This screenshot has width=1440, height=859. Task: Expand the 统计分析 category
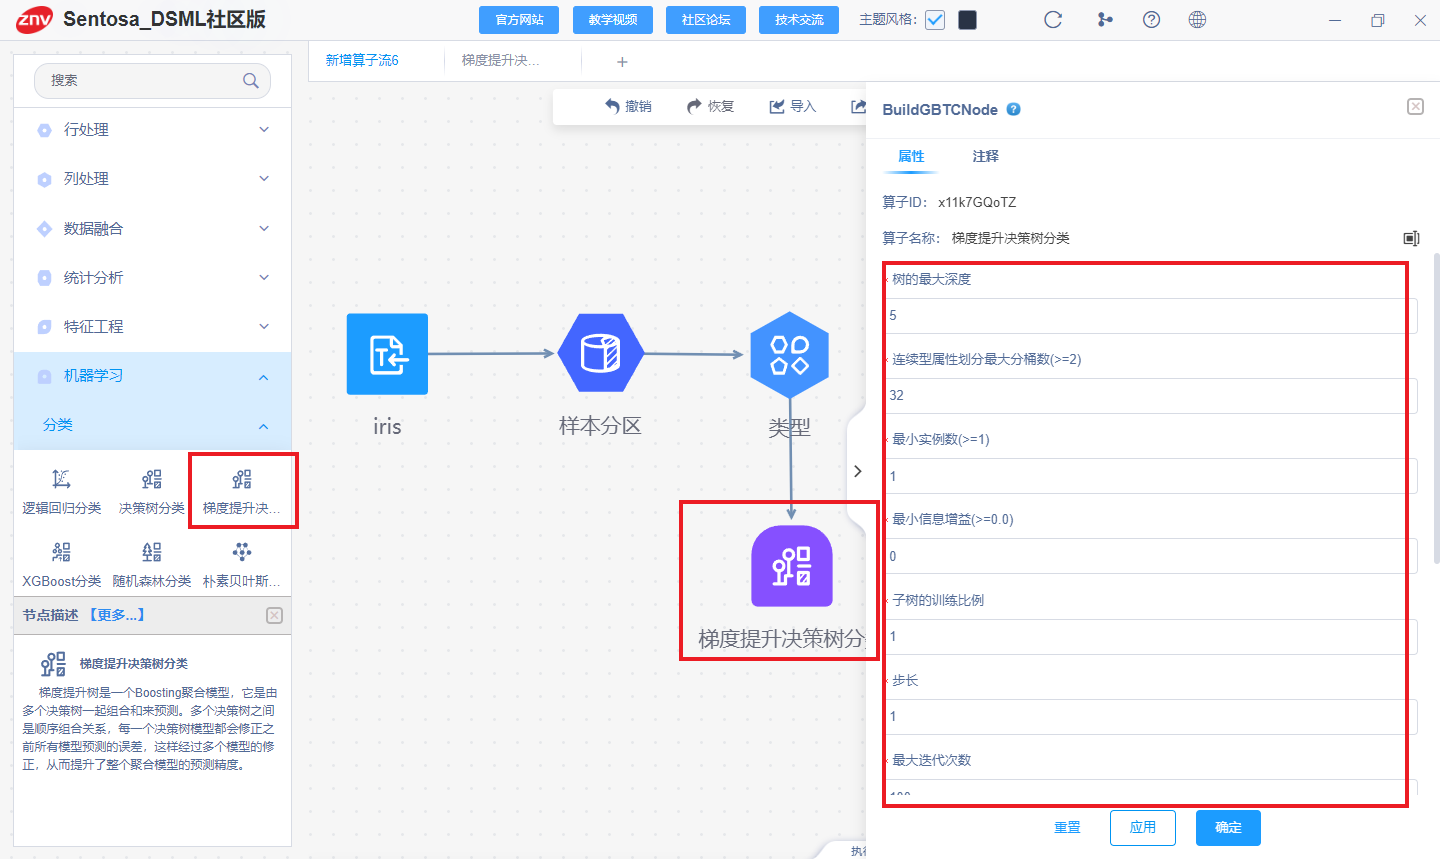pyautogui.click(x=152, y=277)
